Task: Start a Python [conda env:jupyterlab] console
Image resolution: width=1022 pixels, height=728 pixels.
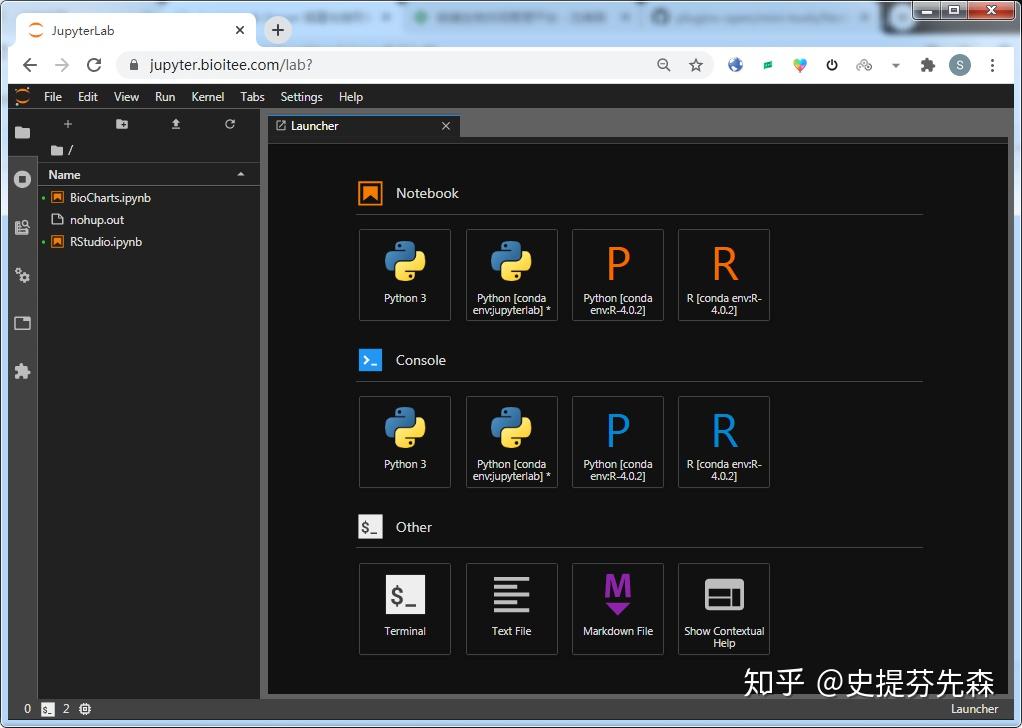Action: 511,441
